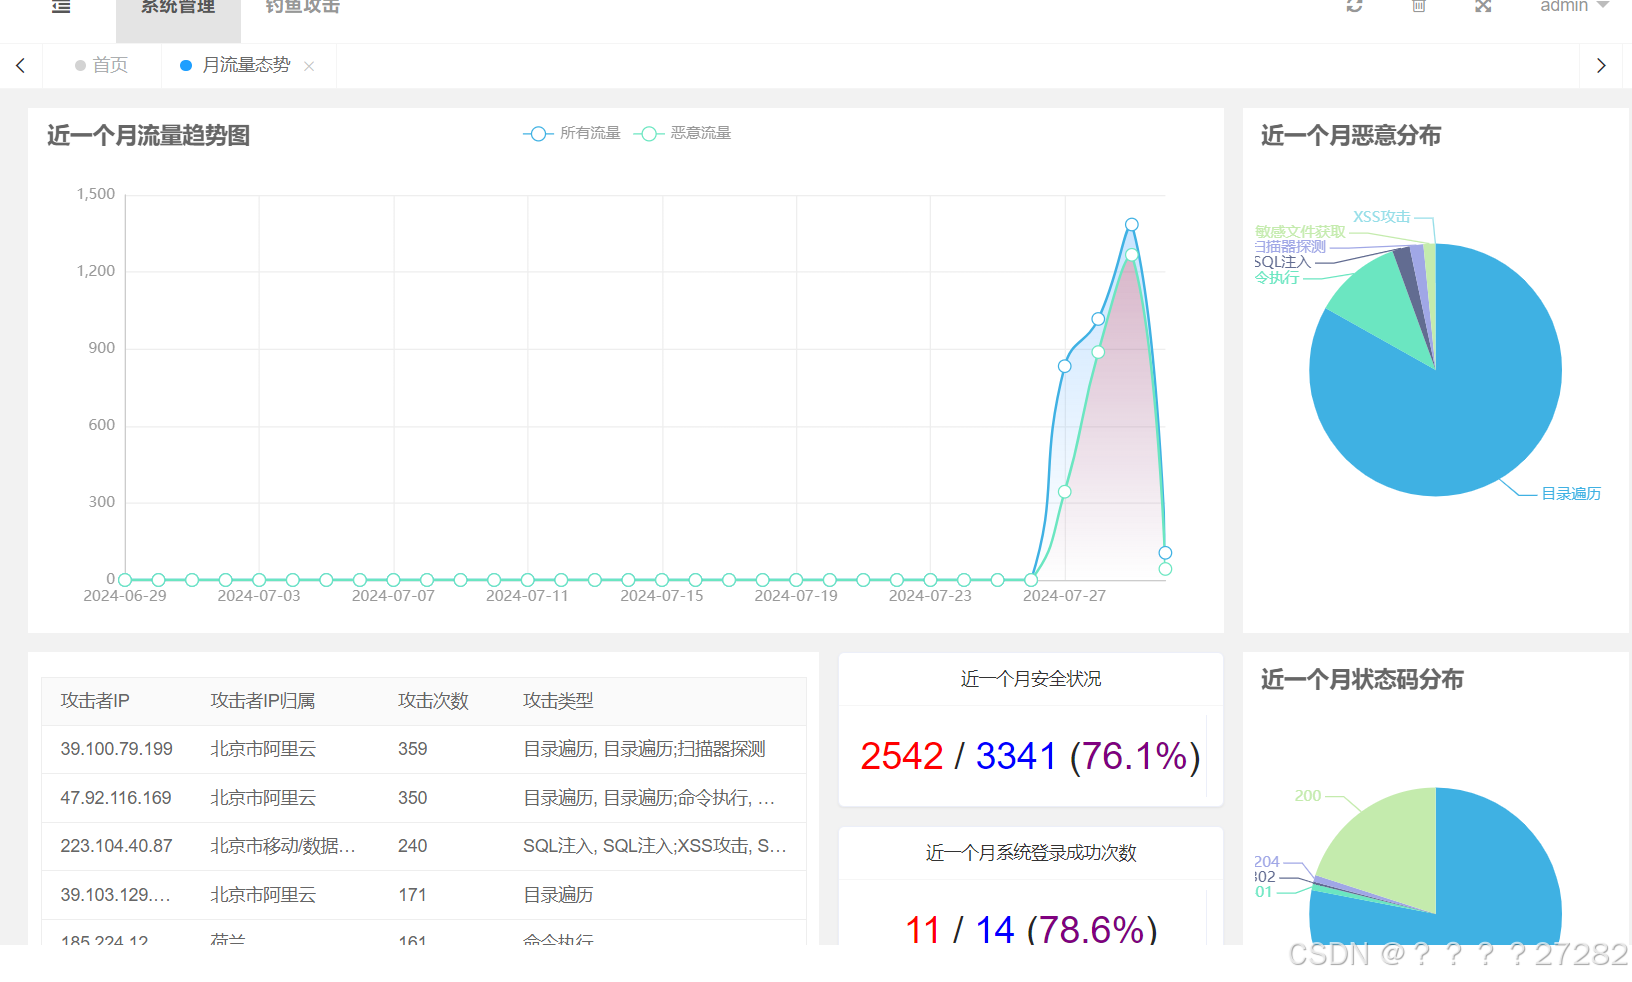Click the attack count 240 cell
1632x982 pixels.
coord(413,846)
